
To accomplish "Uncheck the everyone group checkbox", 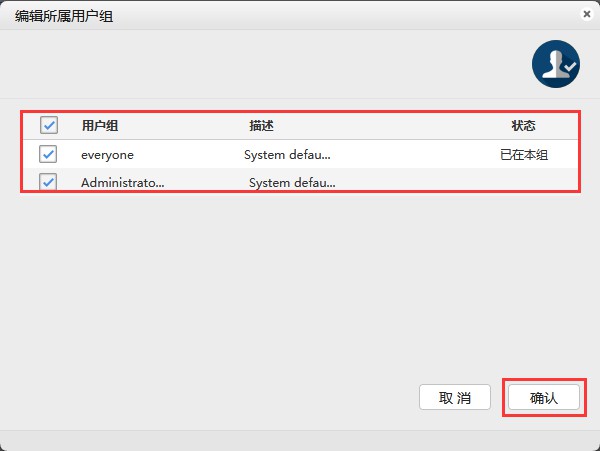I will pyautogui.click(x=48, y=155).
